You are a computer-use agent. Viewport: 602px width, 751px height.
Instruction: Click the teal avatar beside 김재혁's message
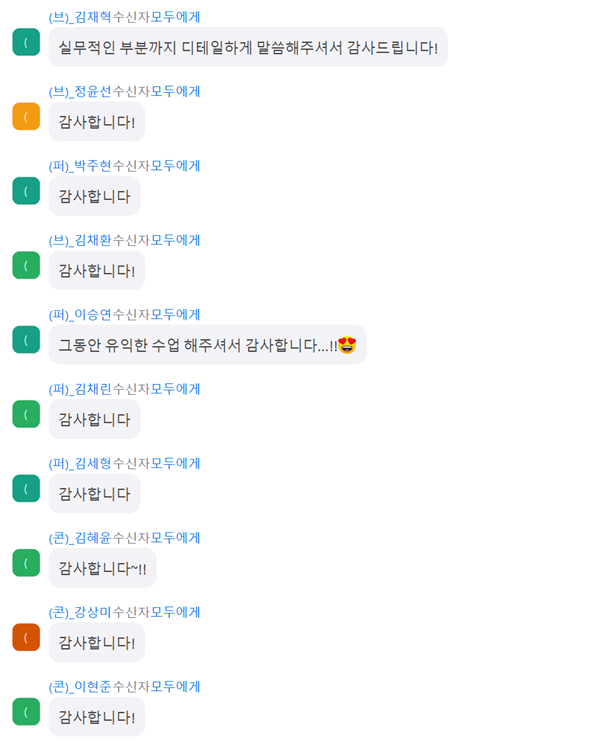(26, 42)
